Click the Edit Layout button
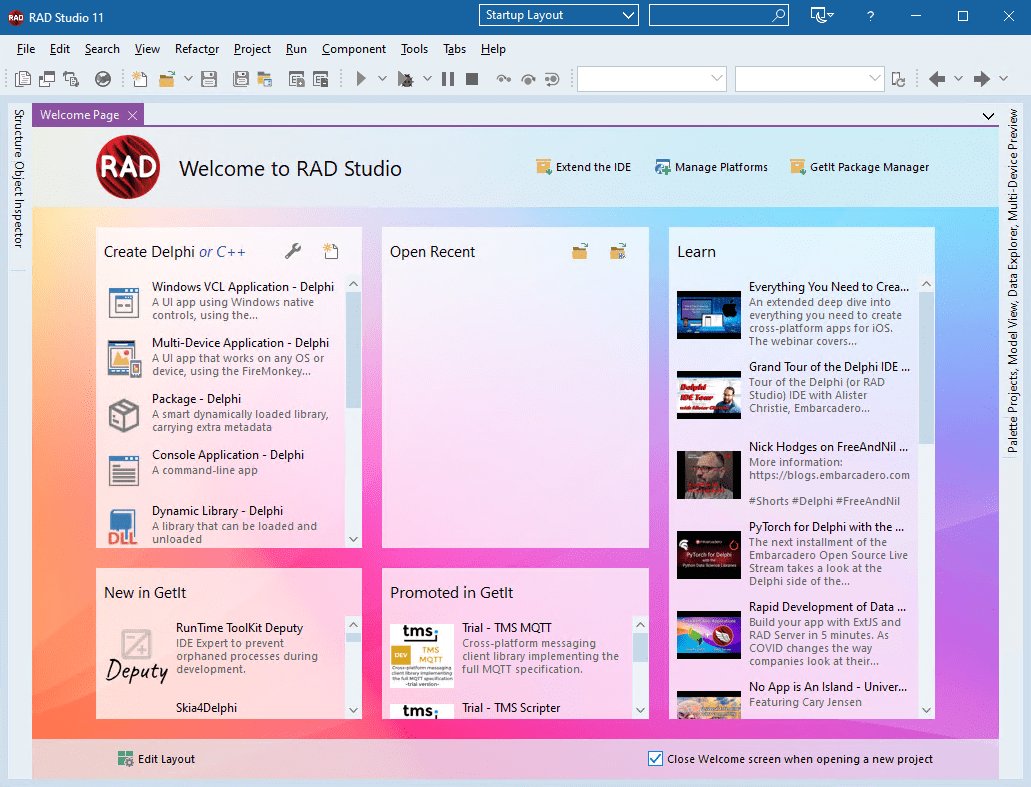The width and height of the screenshot is (1031, 787). click(x=156, y=759)
